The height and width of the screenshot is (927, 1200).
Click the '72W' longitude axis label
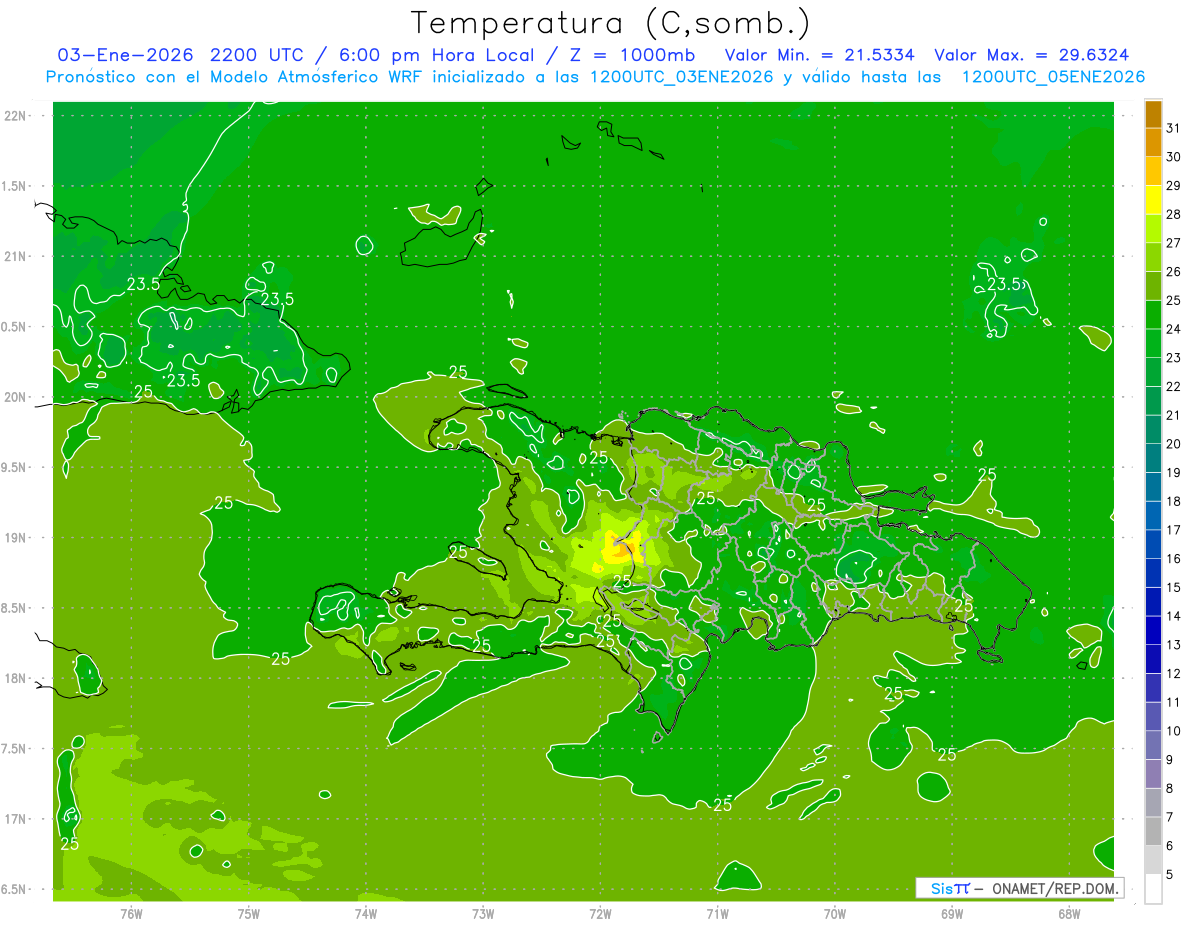pyautogui.click(x=600, y=913)
